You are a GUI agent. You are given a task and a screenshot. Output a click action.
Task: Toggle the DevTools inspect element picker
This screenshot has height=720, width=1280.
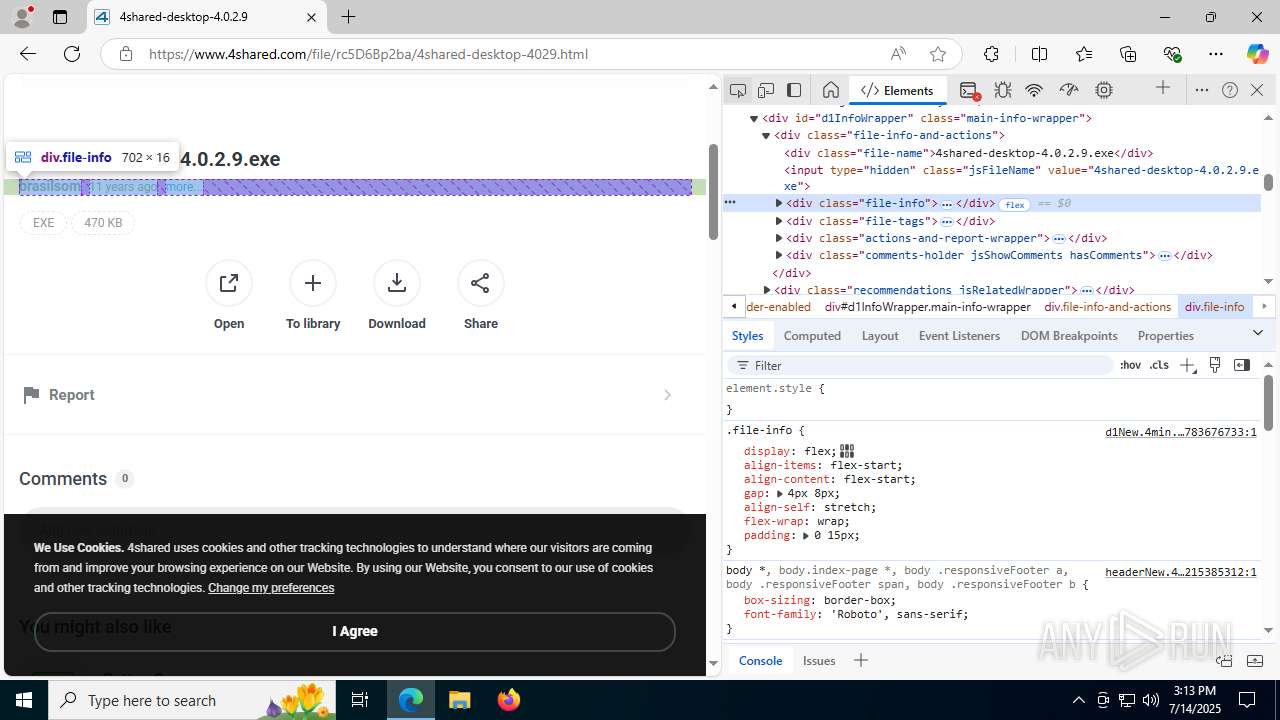point(738,90)
